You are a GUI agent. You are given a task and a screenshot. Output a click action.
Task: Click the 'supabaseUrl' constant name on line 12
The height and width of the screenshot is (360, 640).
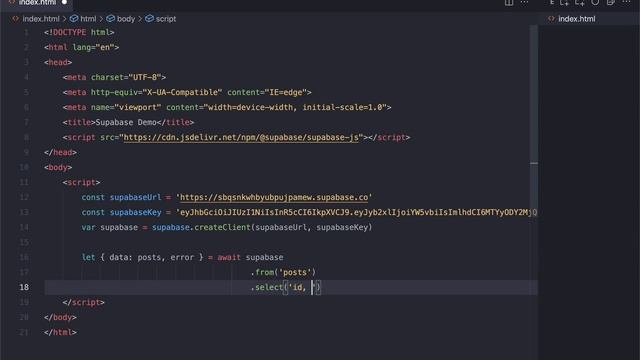pyautogui.click(x=136, y=198)
